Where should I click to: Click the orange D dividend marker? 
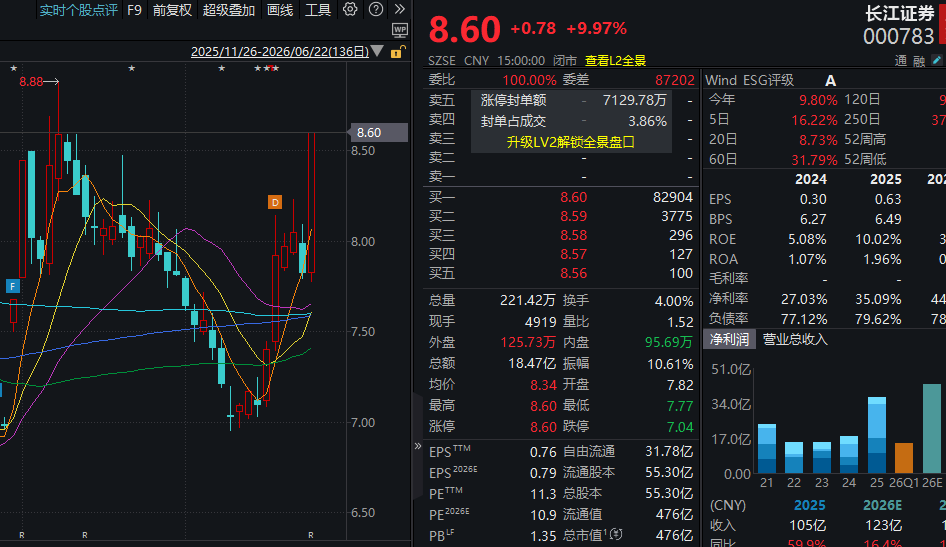click(275, 202)
